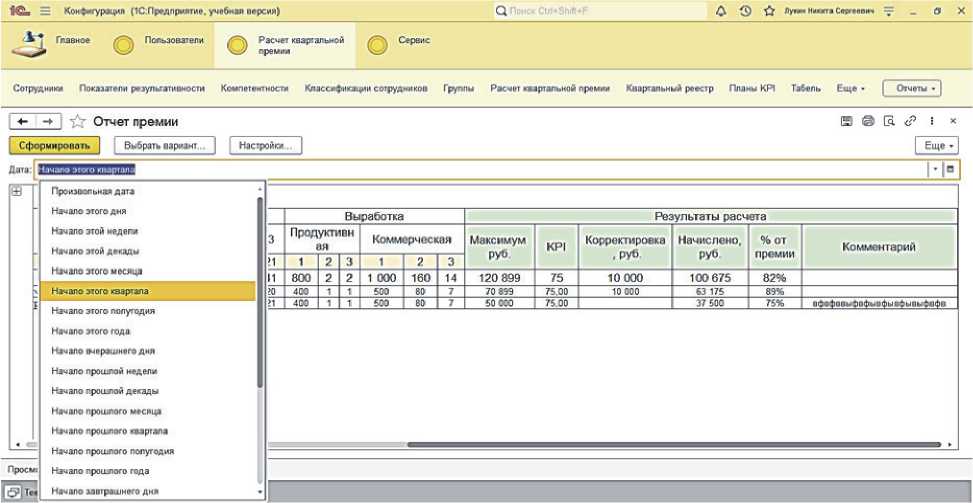Viewport: 973px width, 503px height.
Task: Get link via chain icon
Action: 910,121
